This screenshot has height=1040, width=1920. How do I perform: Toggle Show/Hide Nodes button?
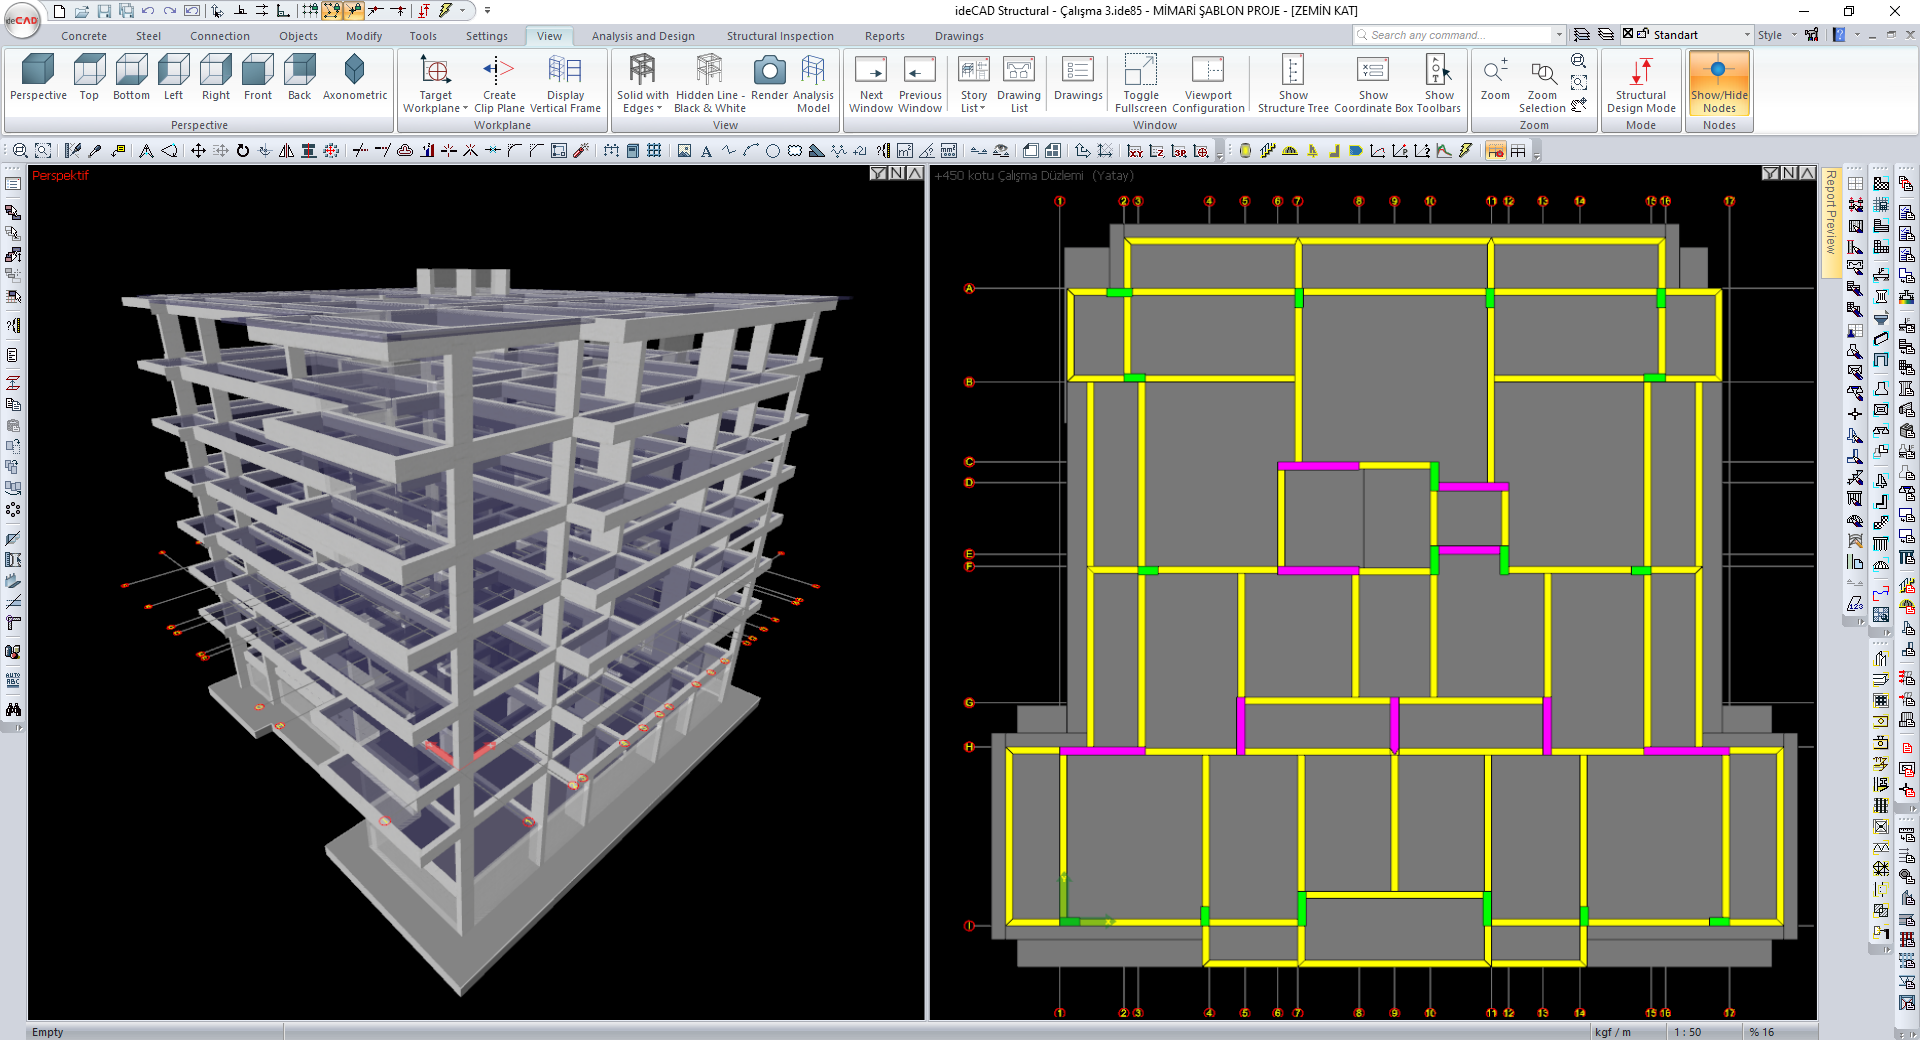click(1719, 82)
